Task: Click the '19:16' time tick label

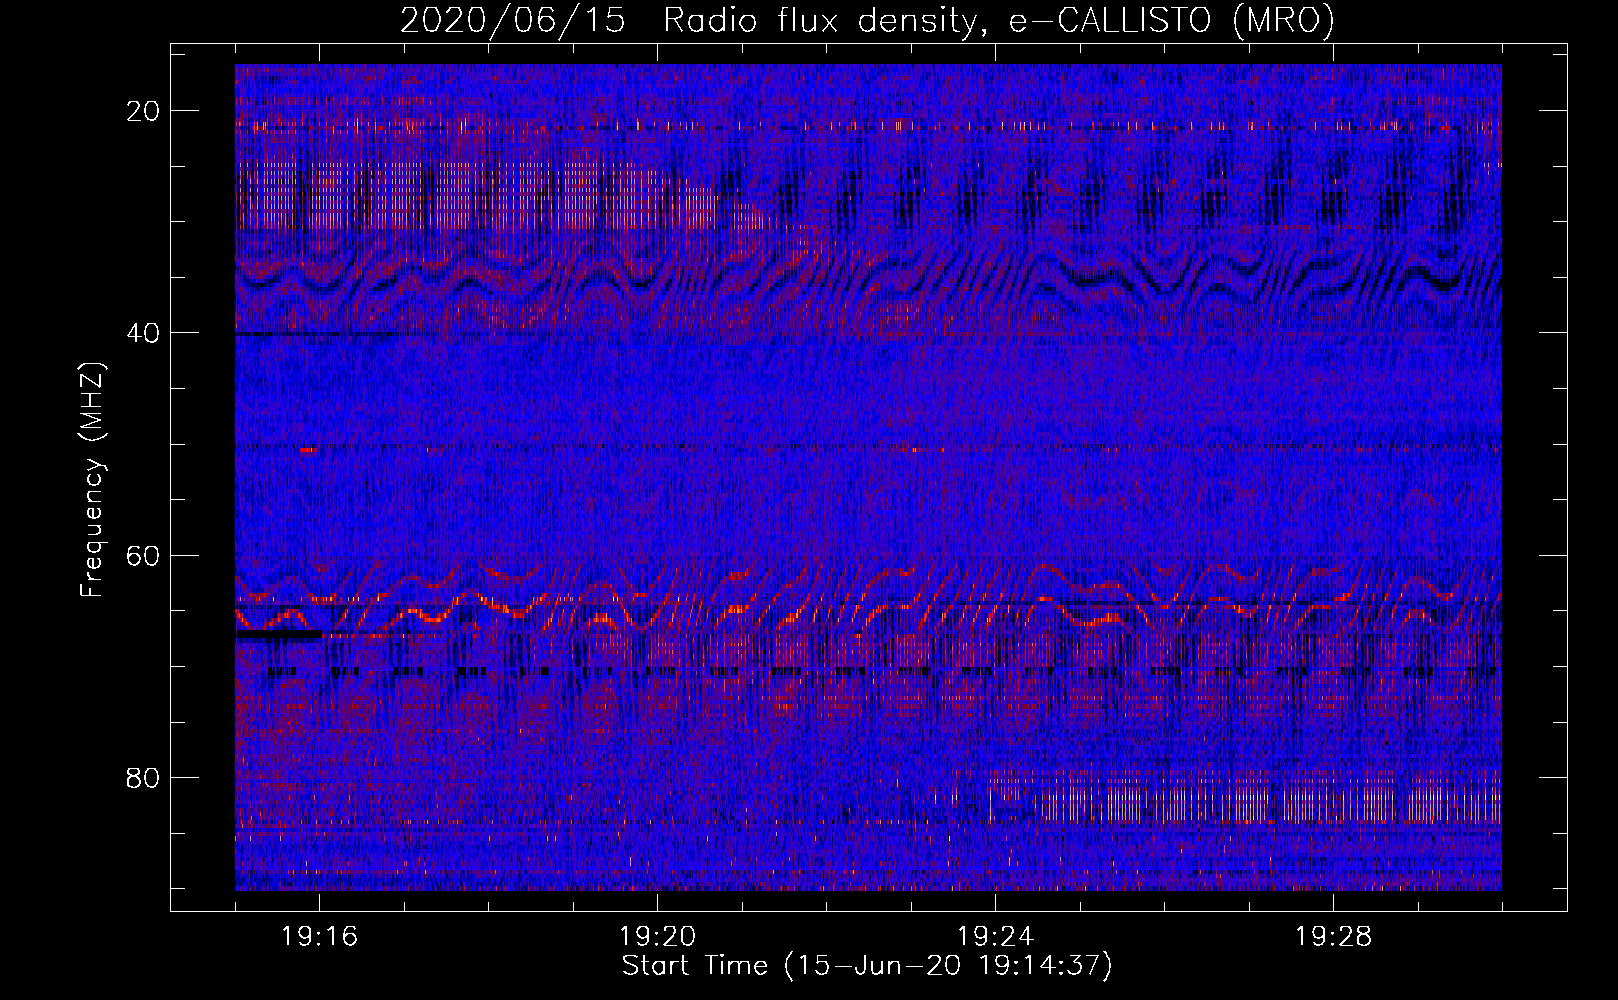Action: tap(320, 936)
